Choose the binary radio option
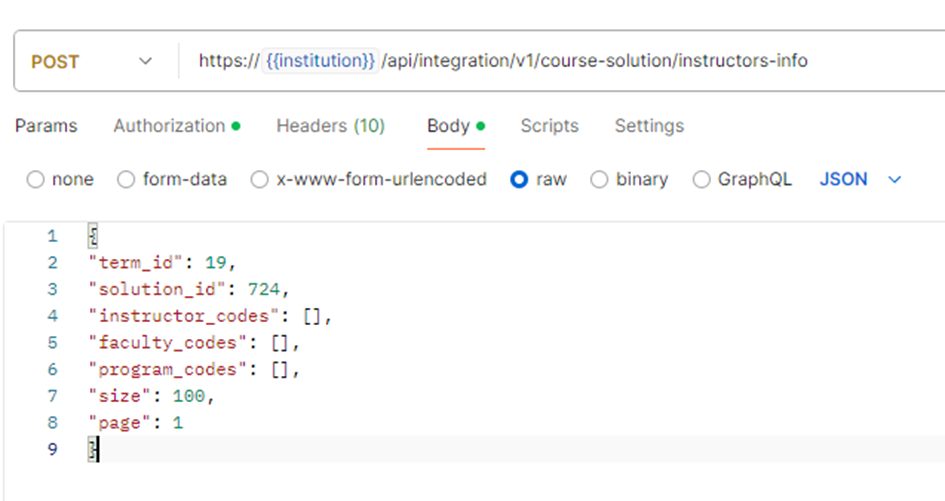 click(x=599, y=180)
